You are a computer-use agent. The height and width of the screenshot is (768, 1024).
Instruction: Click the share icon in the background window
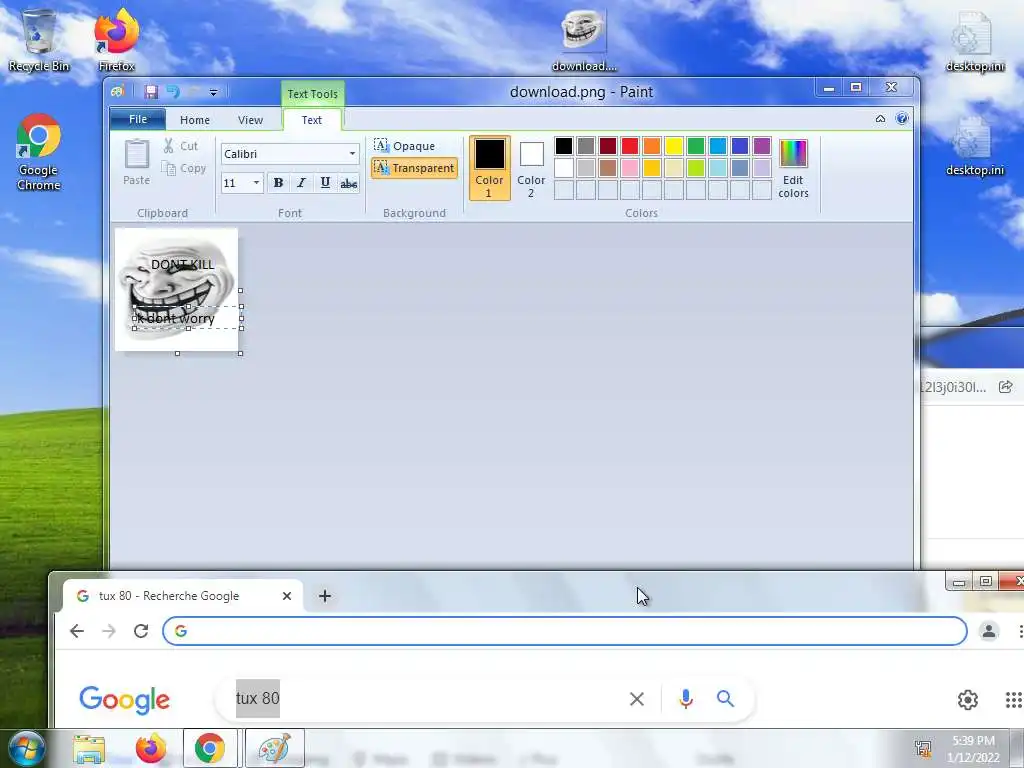tap(1006, 387)
